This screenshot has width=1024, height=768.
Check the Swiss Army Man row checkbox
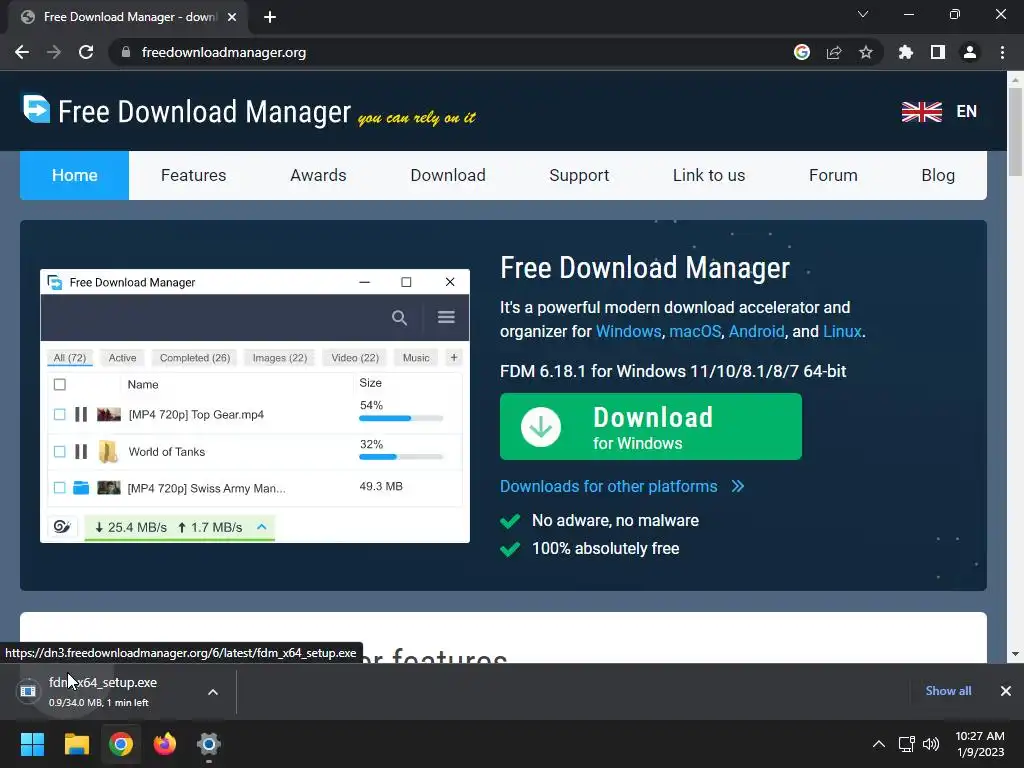pos(59,487)
